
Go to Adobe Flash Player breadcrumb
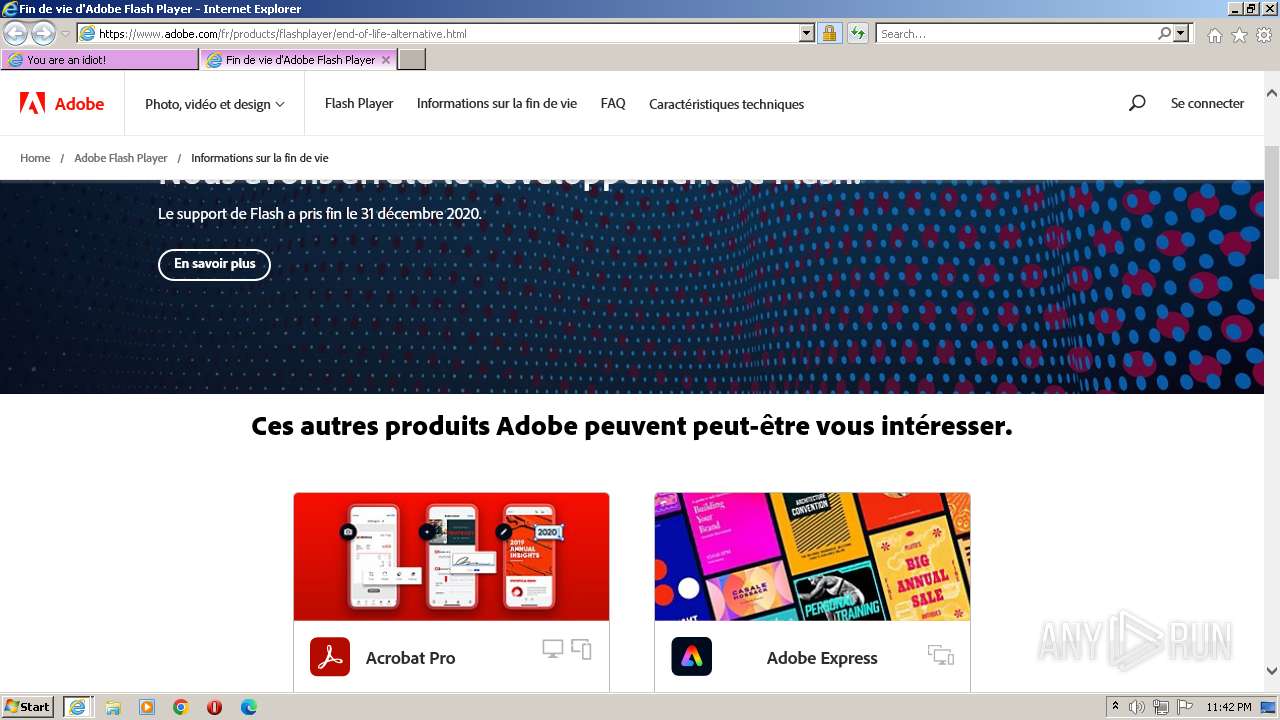coord(121,158)
